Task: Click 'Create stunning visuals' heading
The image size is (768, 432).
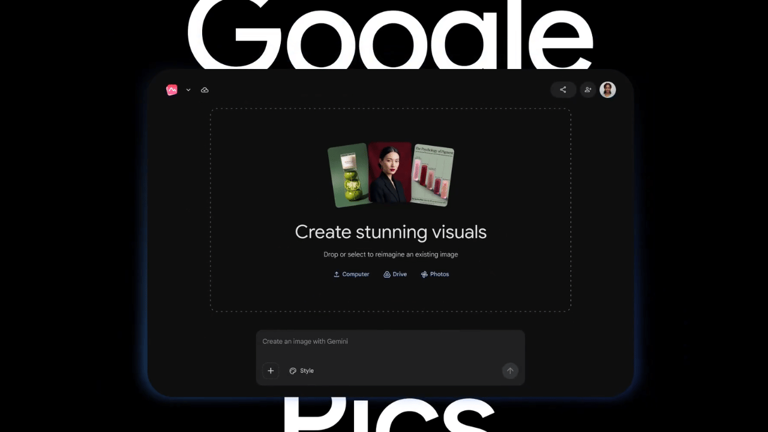Action: [x=391, y=232]
